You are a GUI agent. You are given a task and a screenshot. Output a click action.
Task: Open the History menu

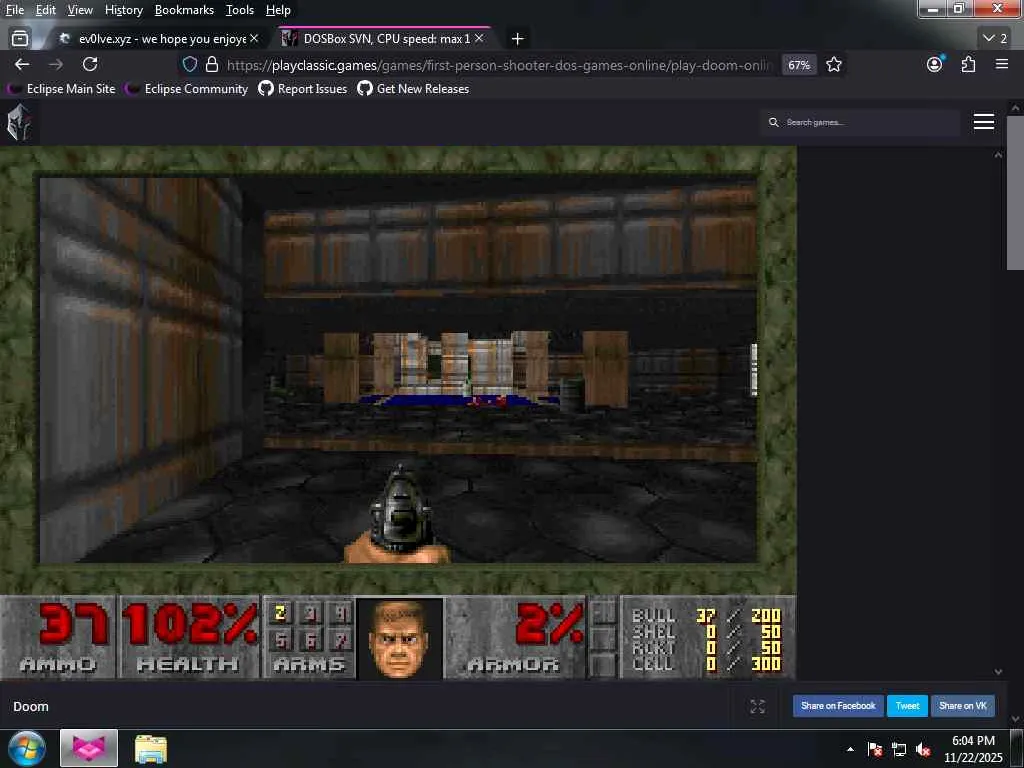(x=123, y=10)
